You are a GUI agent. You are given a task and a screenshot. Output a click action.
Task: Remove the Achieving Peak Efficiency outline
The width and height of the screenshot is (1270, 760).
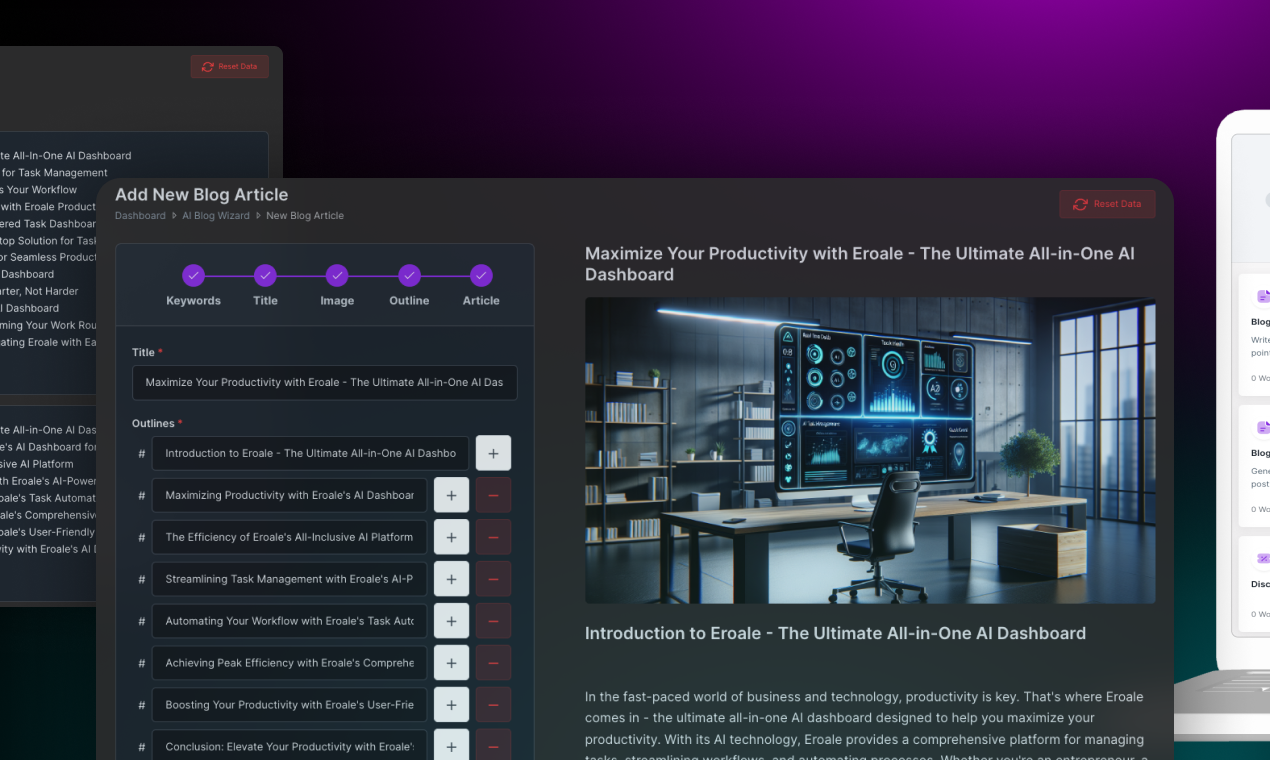click(x=493, y=663)
